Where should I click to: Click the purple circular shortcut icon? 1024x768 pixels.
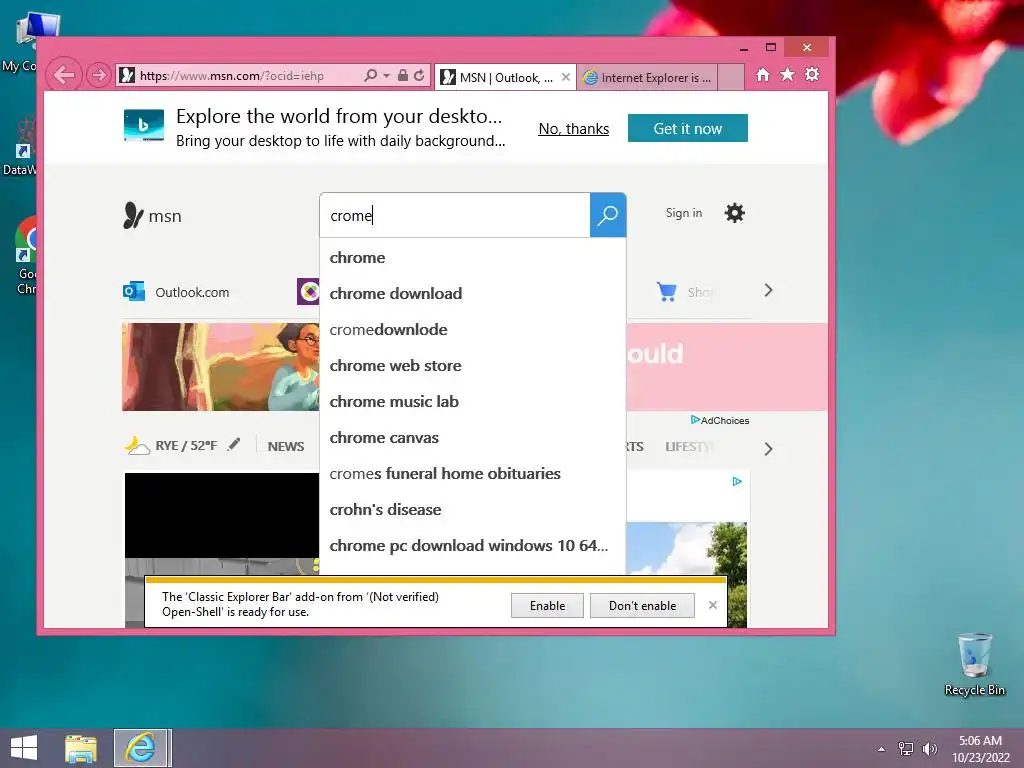pos(308,291)
